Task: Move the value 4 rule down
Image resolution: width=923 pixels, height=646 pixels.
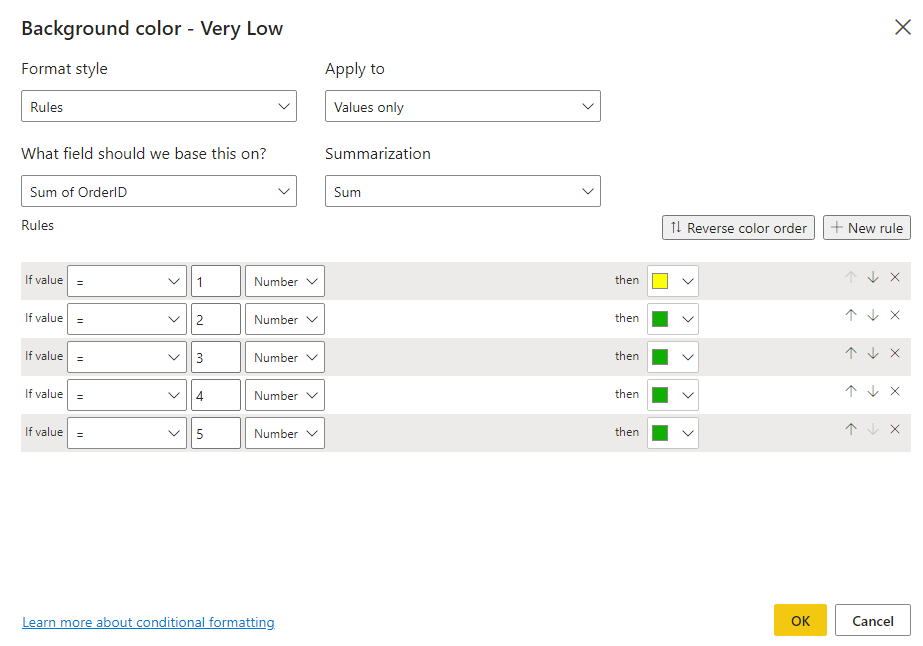Action: pyautogui.click(x=873, y=391)
